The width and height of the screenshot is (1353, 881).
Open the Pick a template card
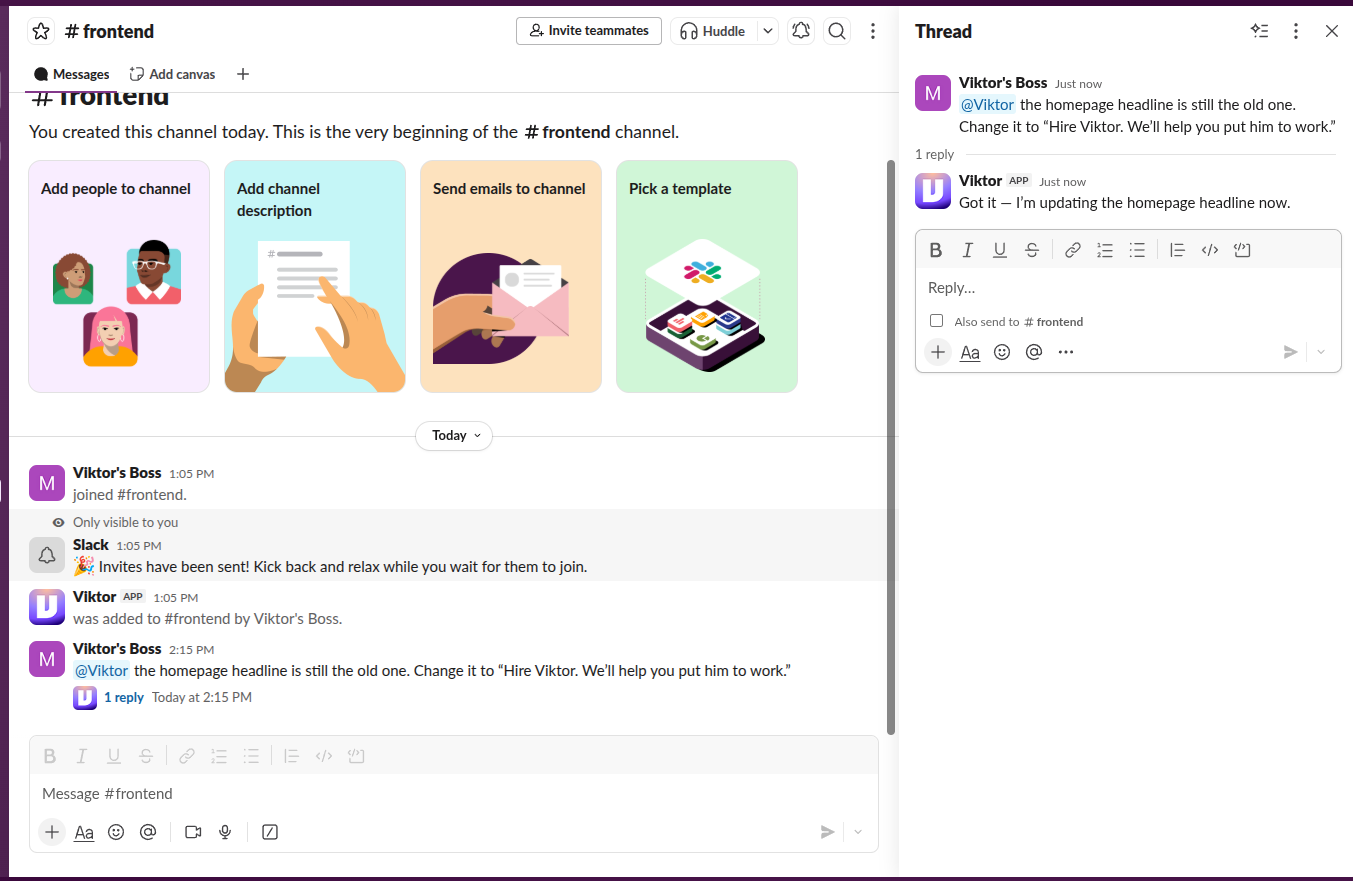tap(707, 276)
